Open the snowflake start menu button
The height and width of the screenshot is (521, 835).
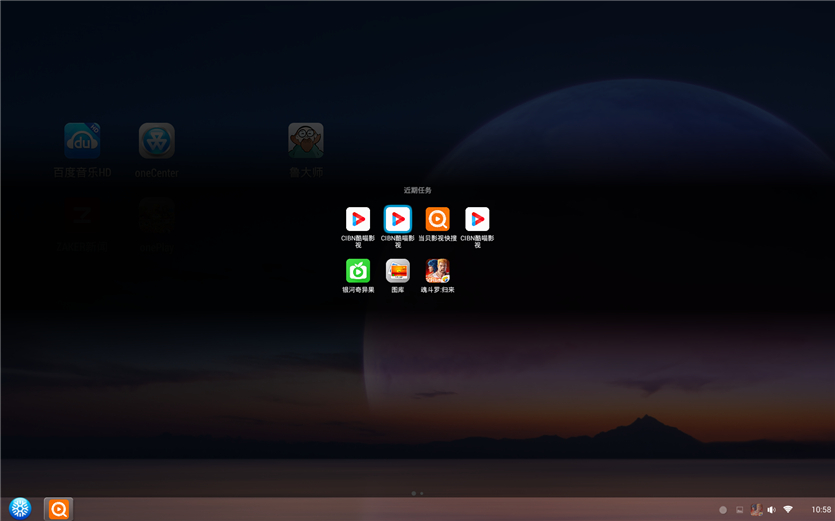pos(20,509)
